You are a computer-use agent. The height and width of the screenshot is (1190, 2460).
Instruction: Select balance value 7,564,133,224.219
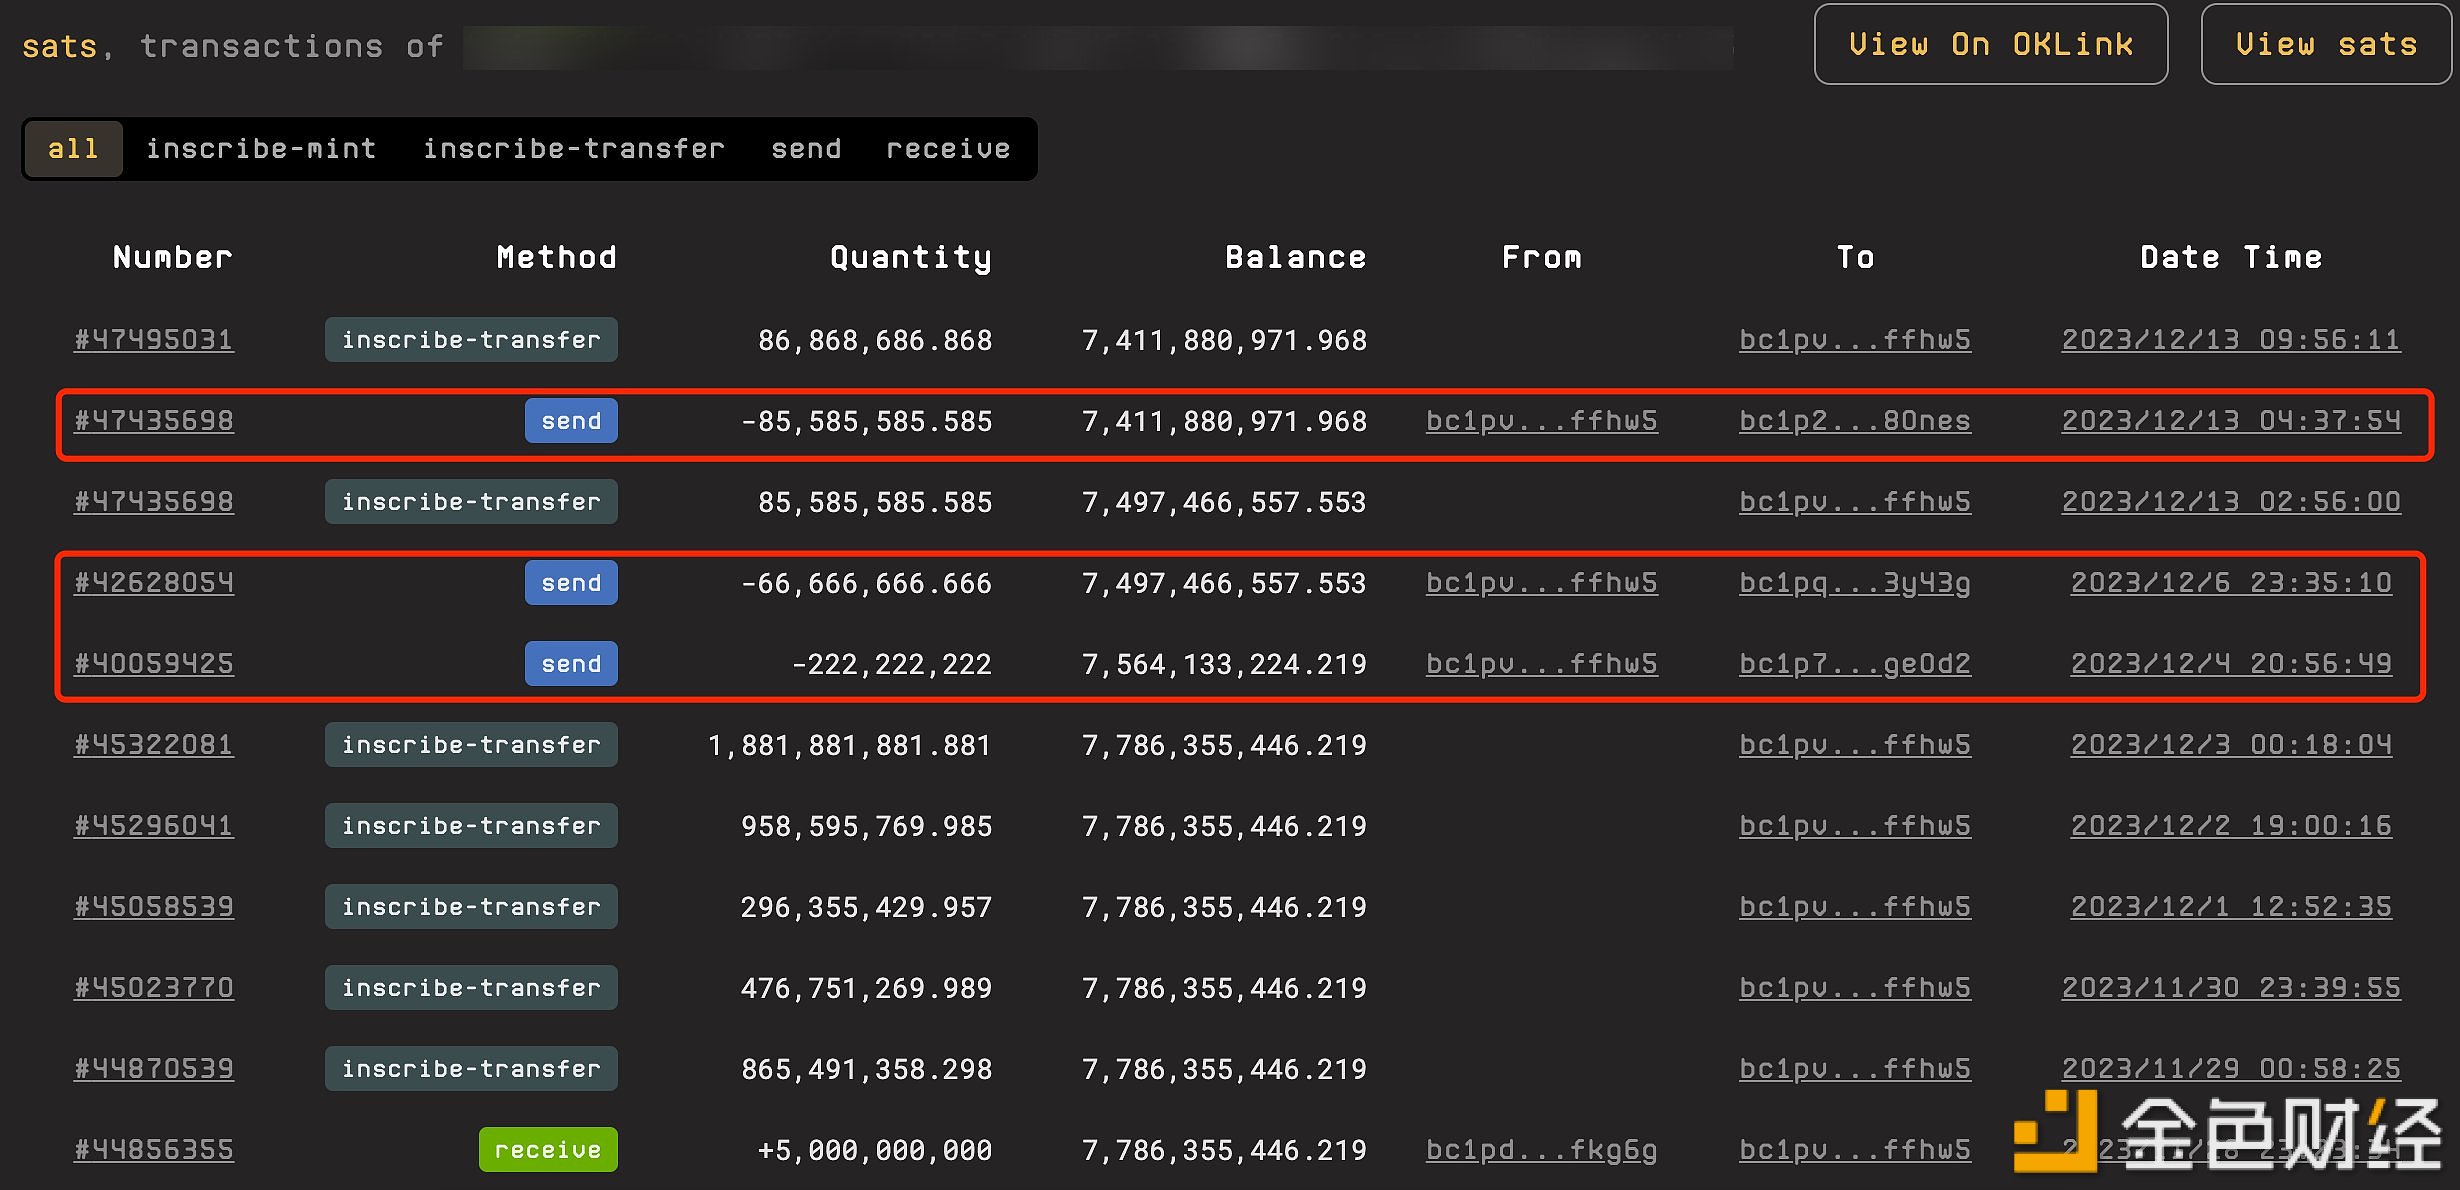(x=1224, y=665)
